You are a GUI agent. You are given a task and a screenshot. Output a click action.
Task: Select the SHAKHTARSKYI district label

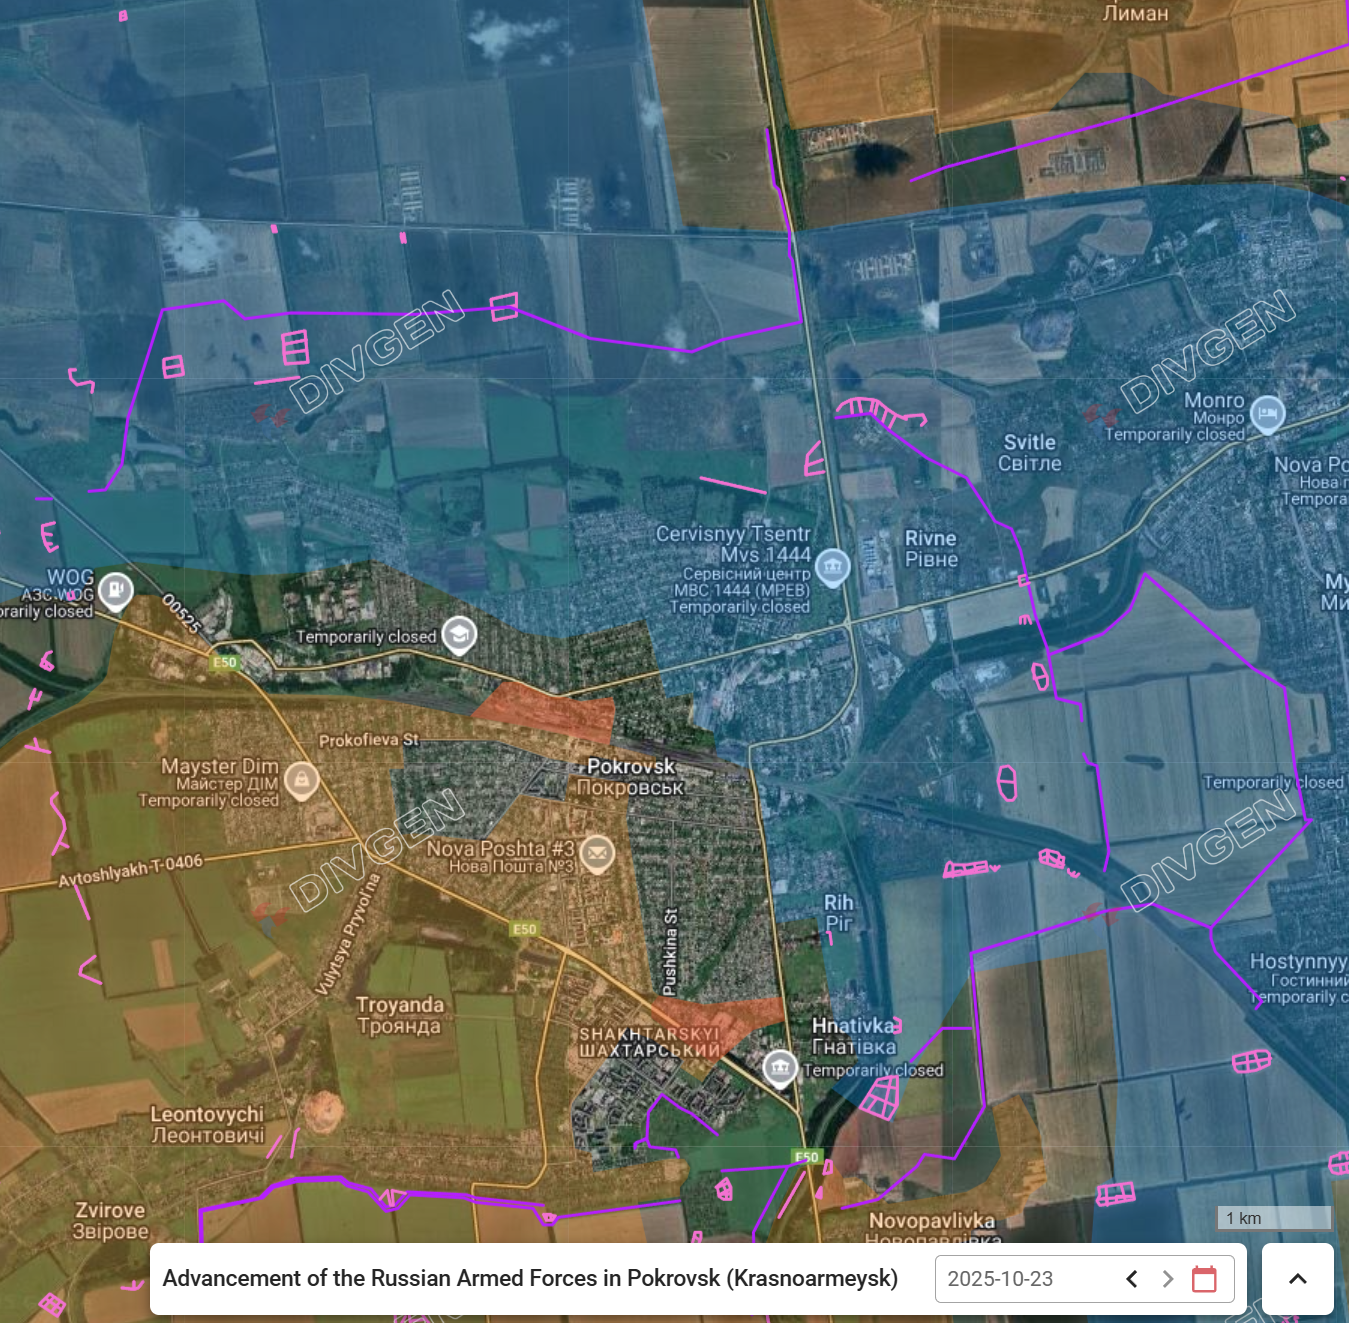(x=649, y=1033)
